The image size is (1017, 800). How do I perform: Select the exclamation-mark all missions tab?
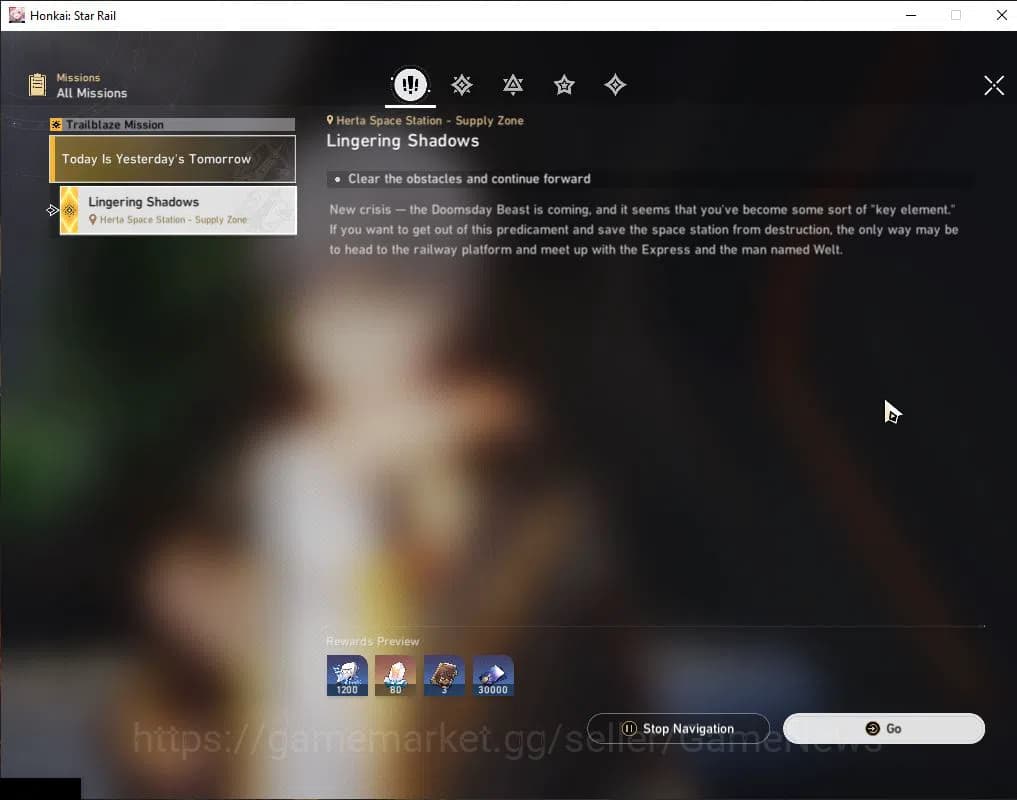click(409, 85)
